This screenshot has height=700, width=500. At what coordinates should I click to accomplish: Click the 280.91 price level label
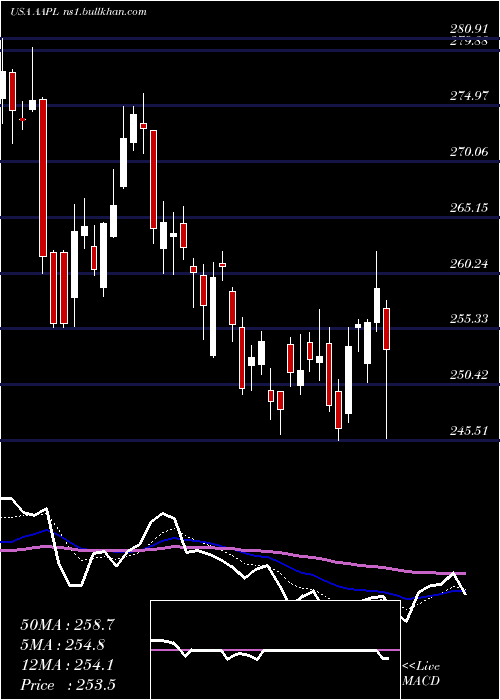point(468,29)
